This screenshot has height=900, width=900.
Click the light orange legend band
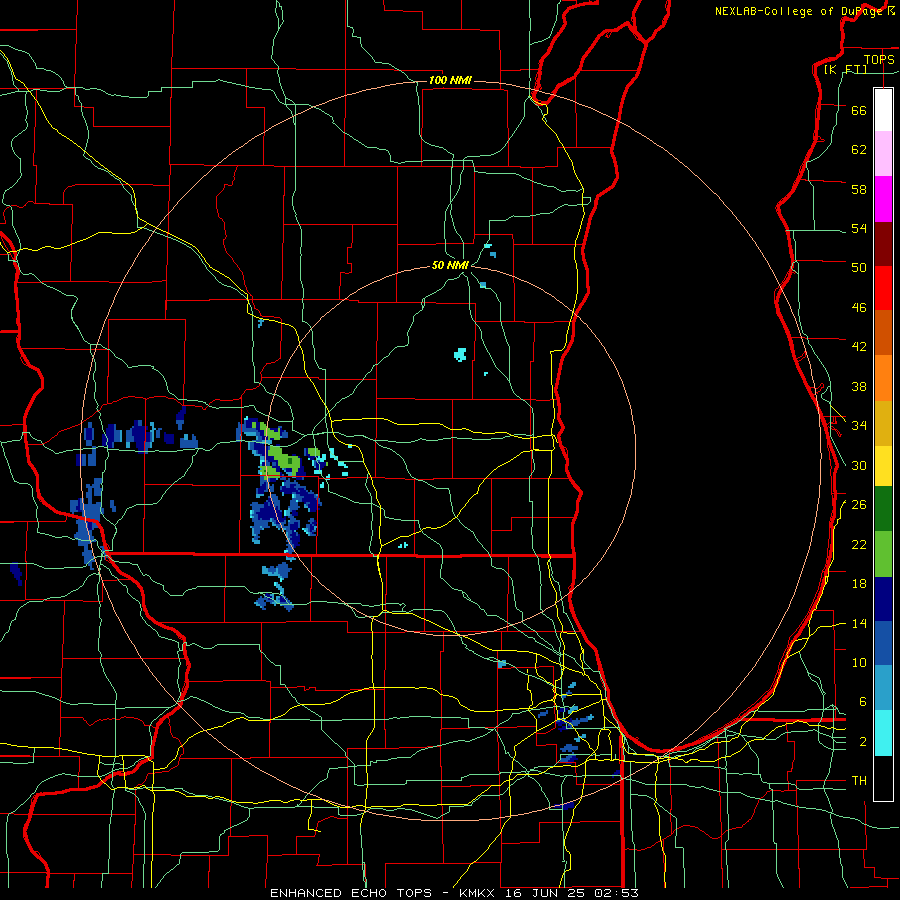(x=883, y=378)
